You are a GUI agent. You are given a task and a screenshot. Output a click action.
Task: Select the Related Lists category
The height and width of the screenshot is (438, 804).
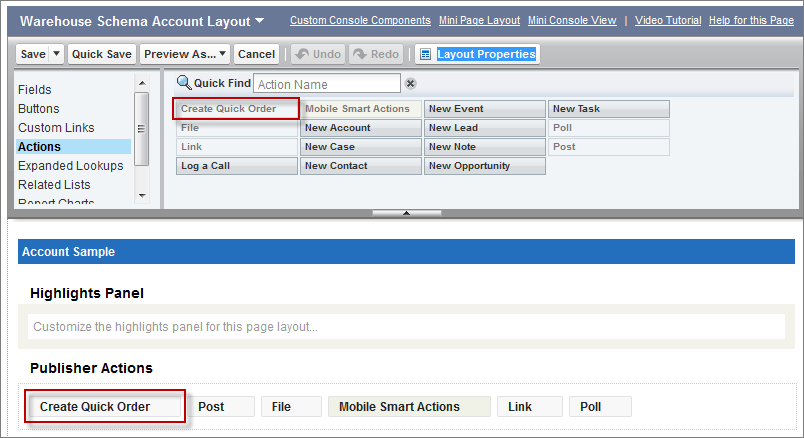(54, 185)
